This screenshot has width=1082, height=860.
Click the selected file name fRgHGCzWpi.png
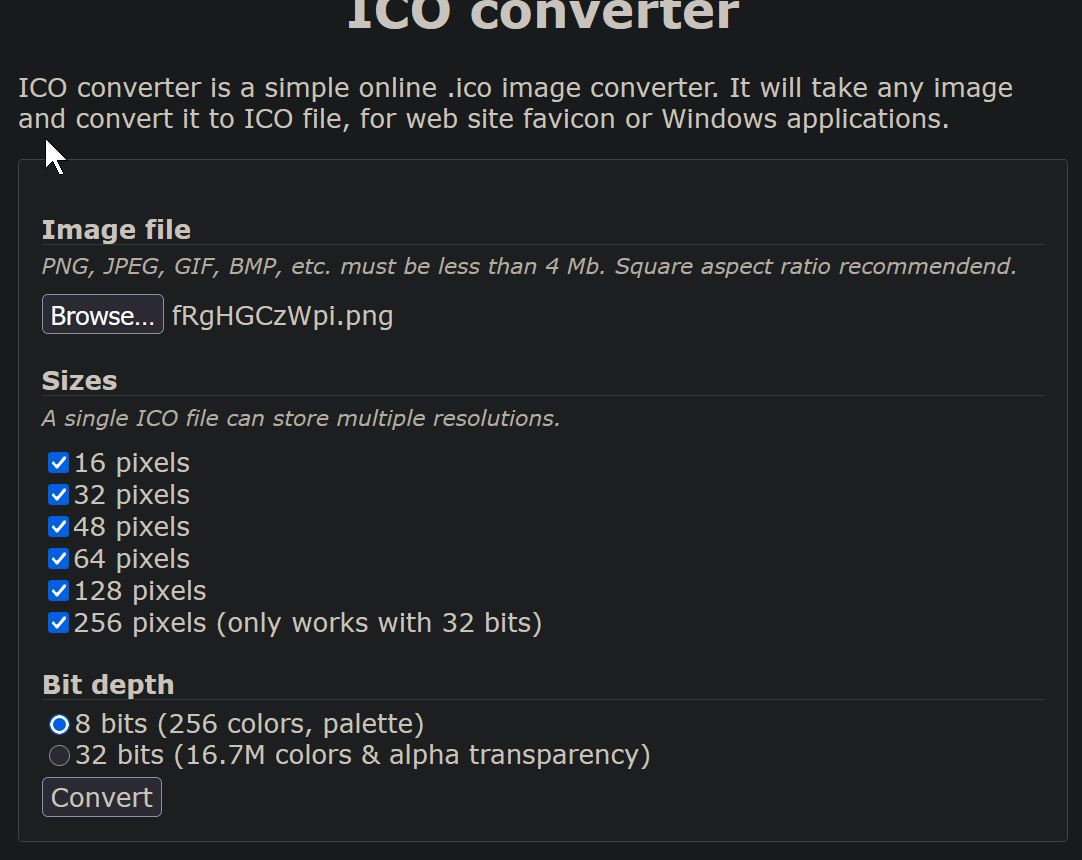click(283, 316)
